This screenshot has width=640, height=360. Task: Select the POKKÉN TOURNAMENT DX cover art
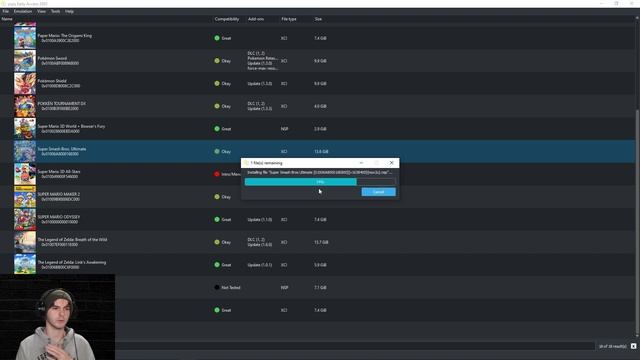25,106
